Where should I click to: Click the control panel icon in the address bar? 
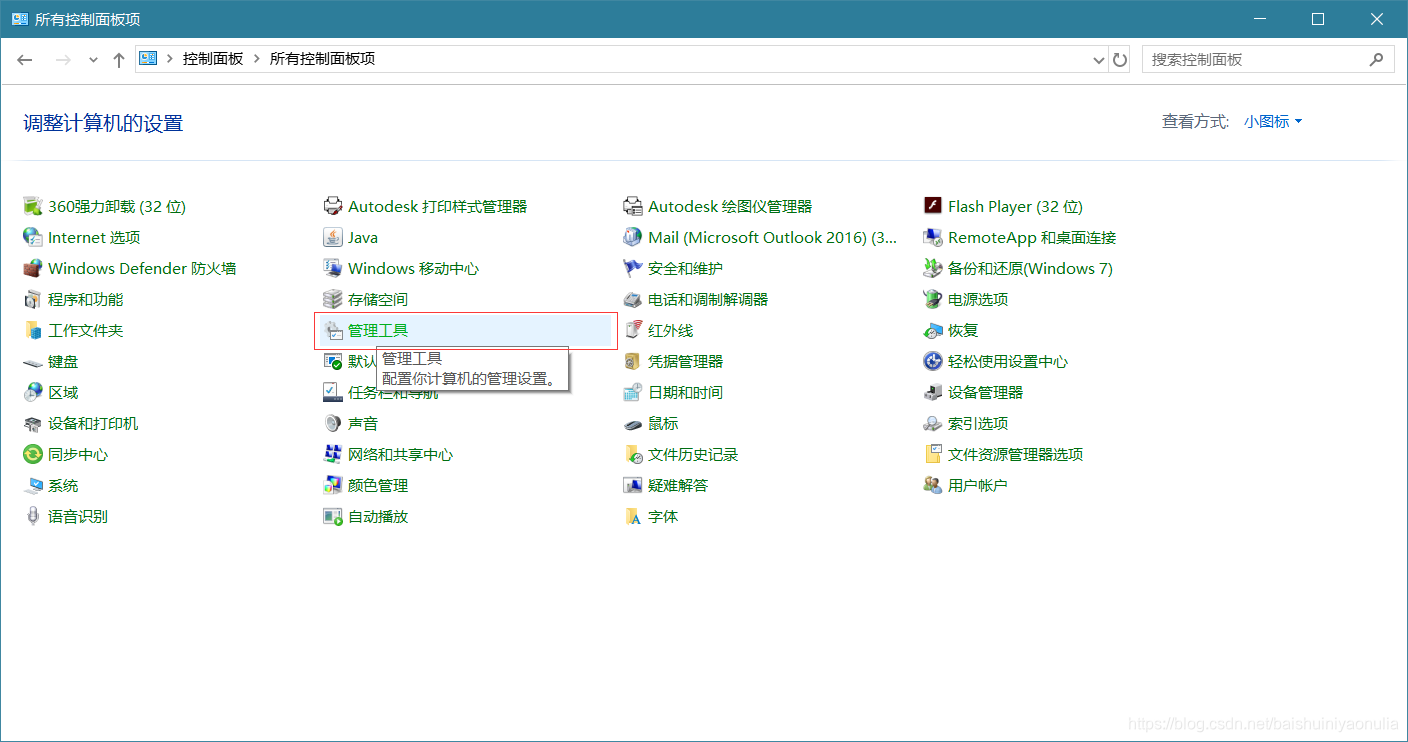pyautogui.click(x=149, y=59)
